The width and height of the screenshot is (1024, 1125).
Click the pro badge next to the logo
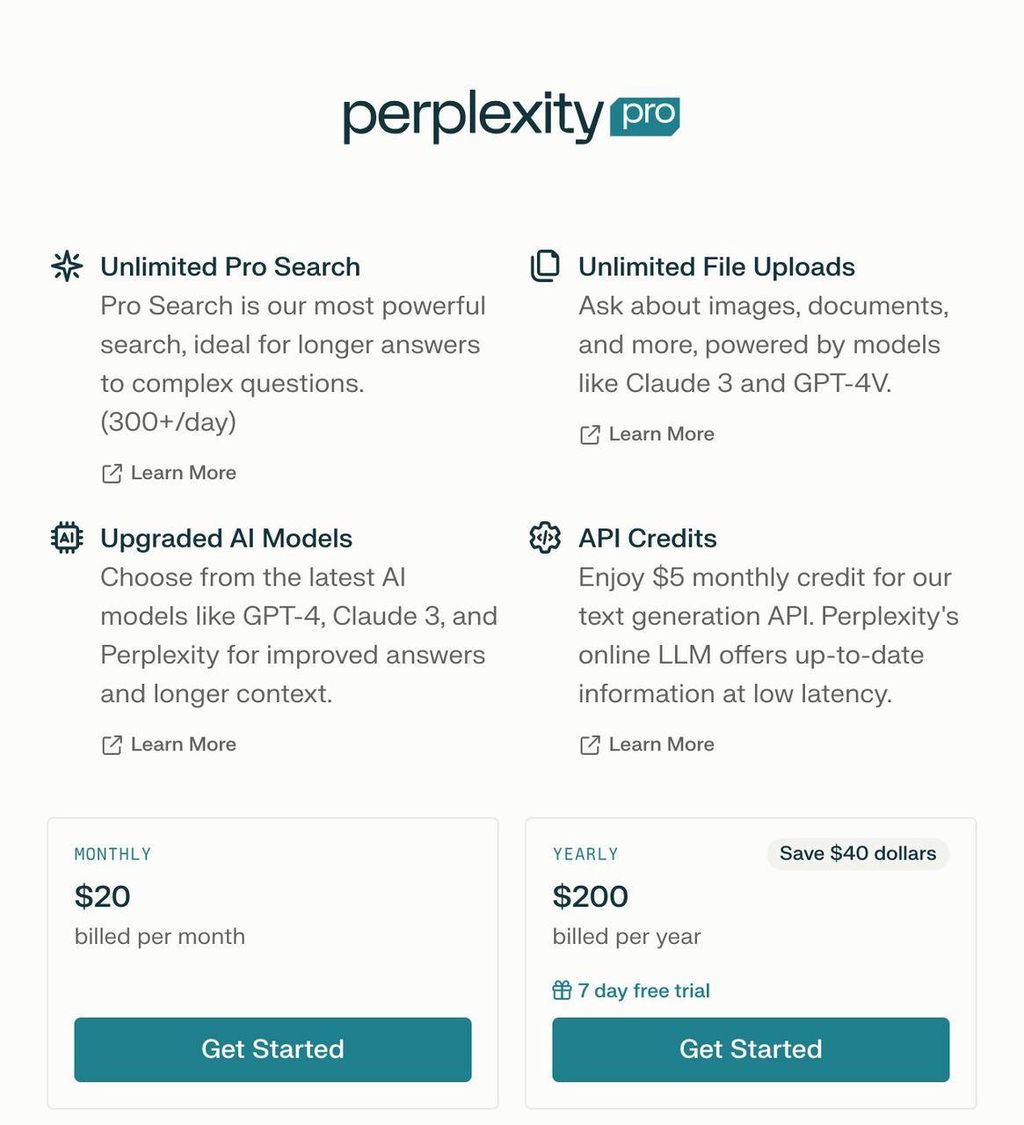(644, 116)
